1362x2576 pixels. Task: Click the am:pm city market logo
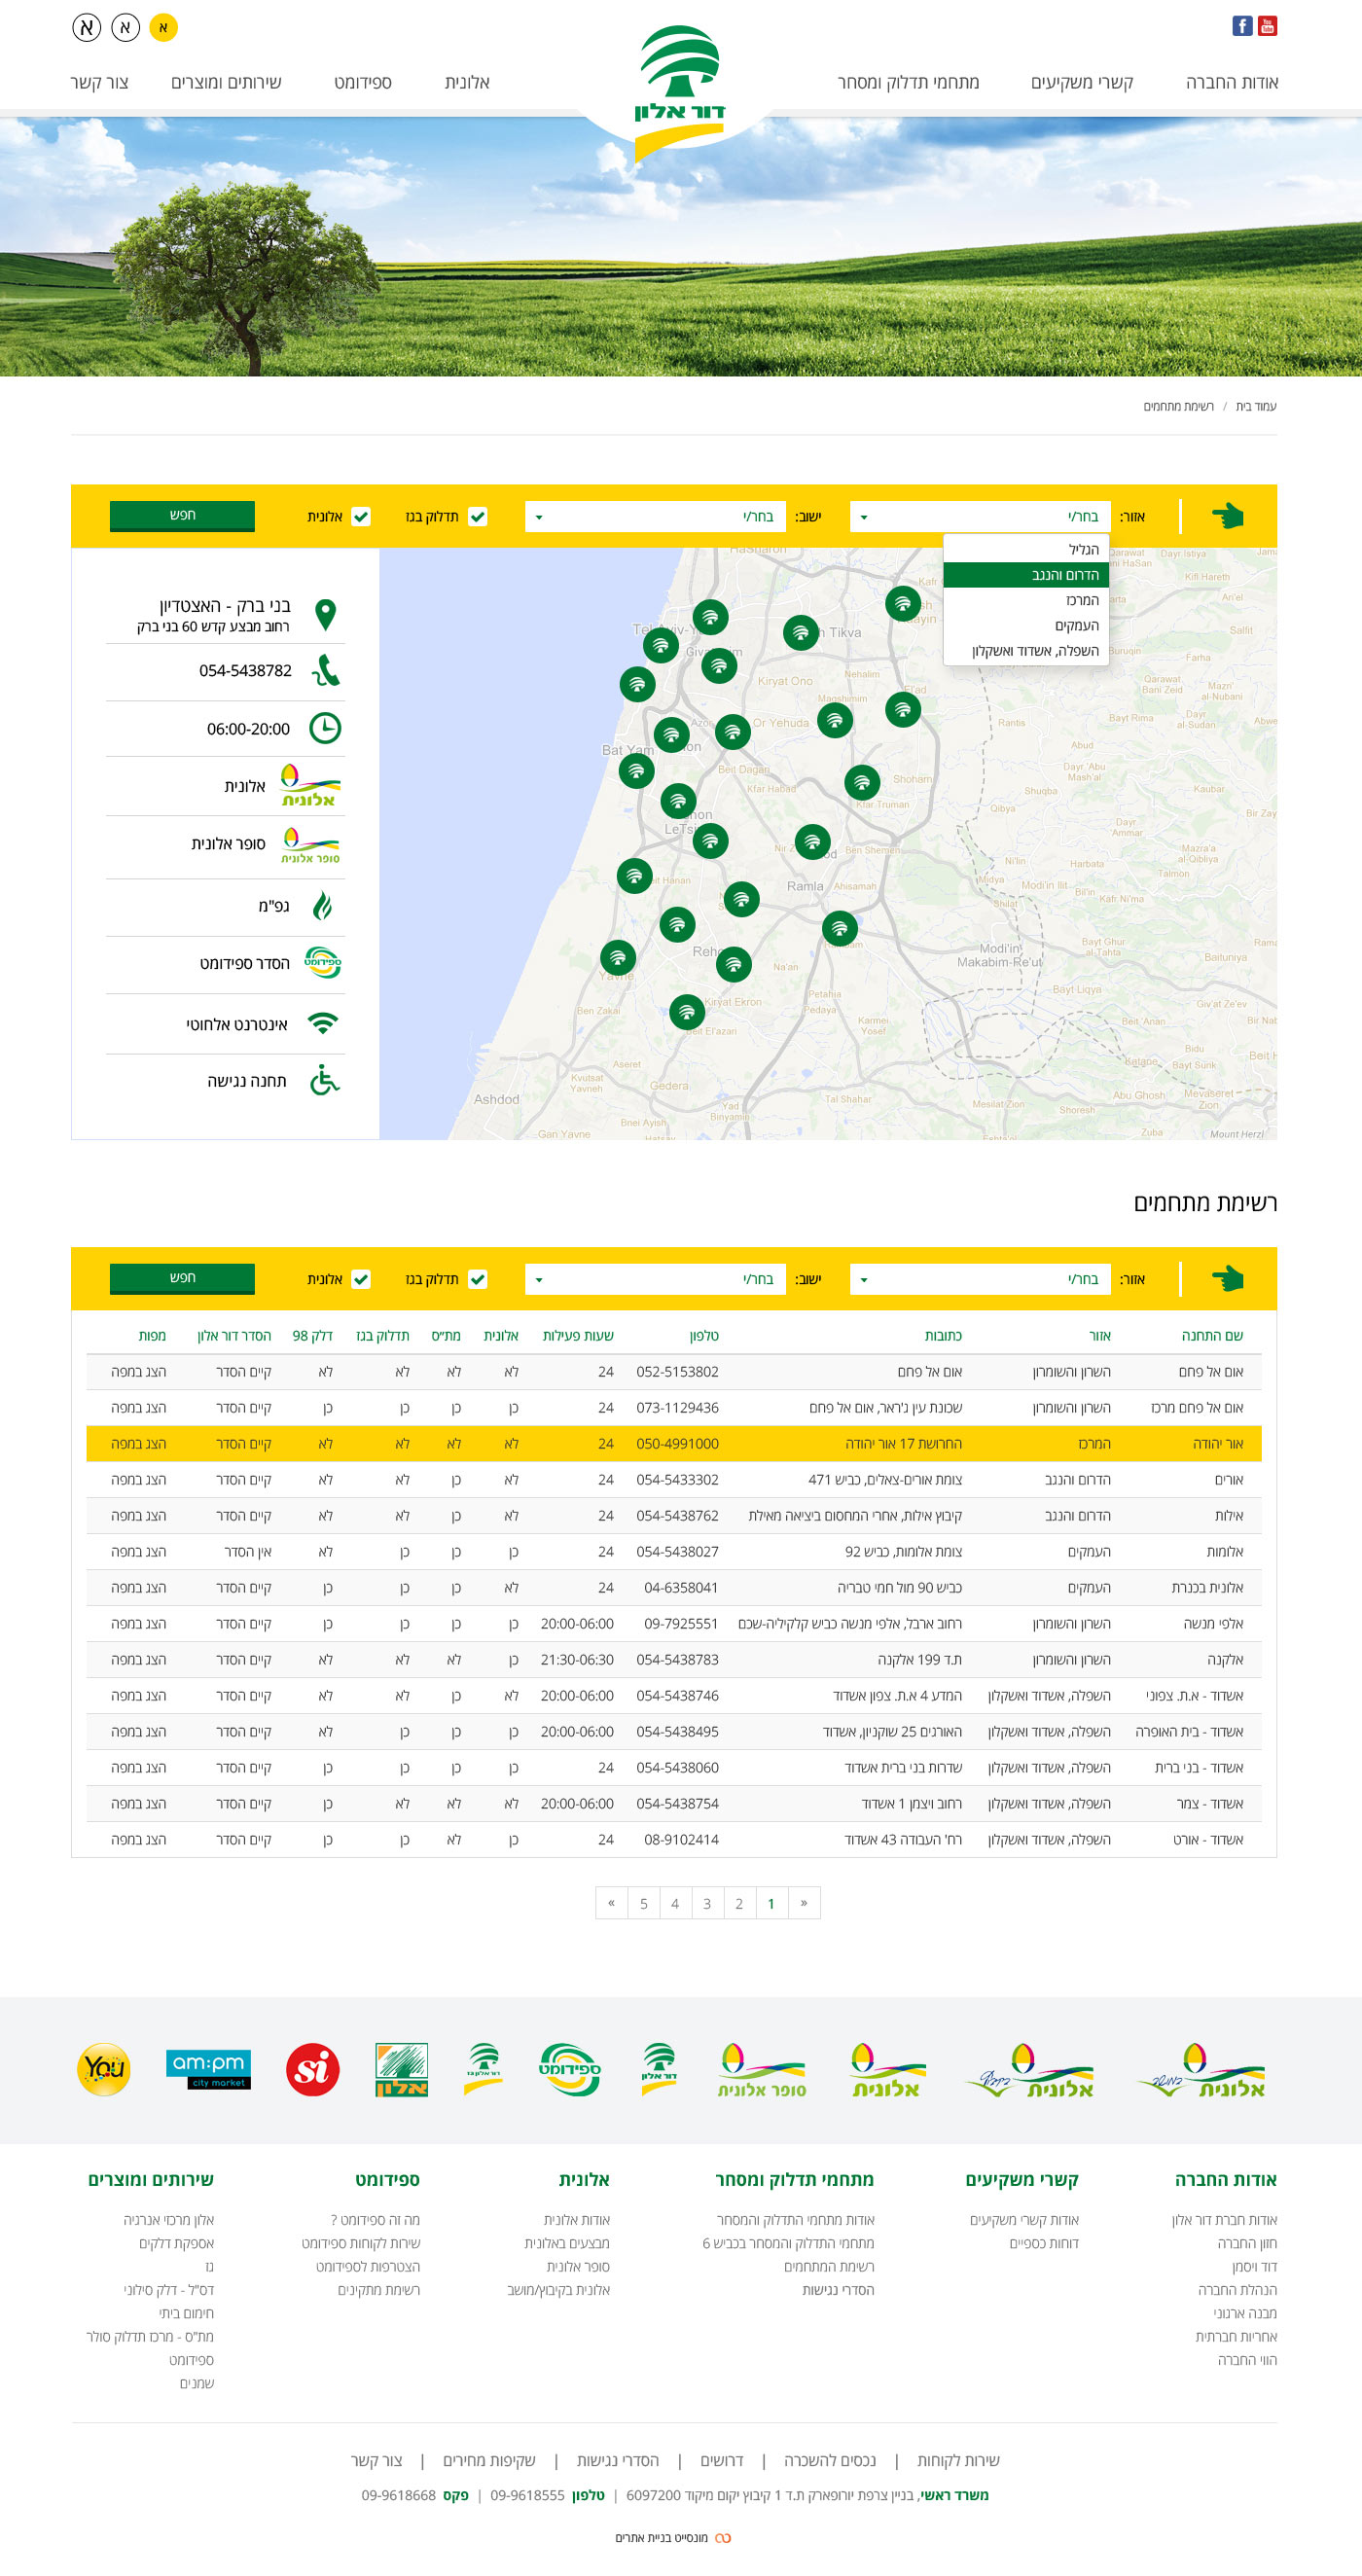208,2069
